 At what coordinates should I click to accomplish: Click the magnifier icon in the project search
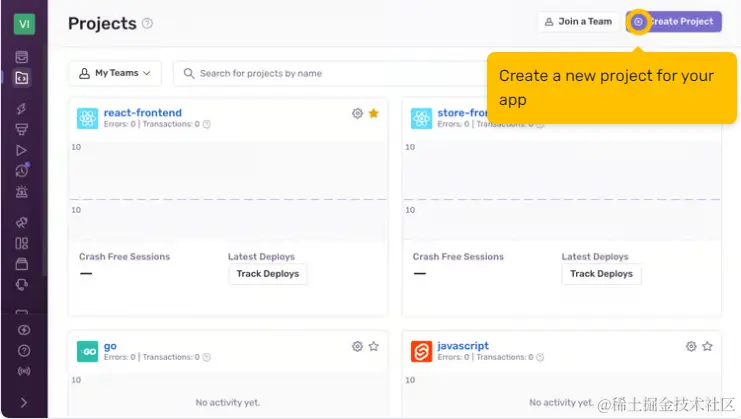pyautogui.click(x=189, y=73)
